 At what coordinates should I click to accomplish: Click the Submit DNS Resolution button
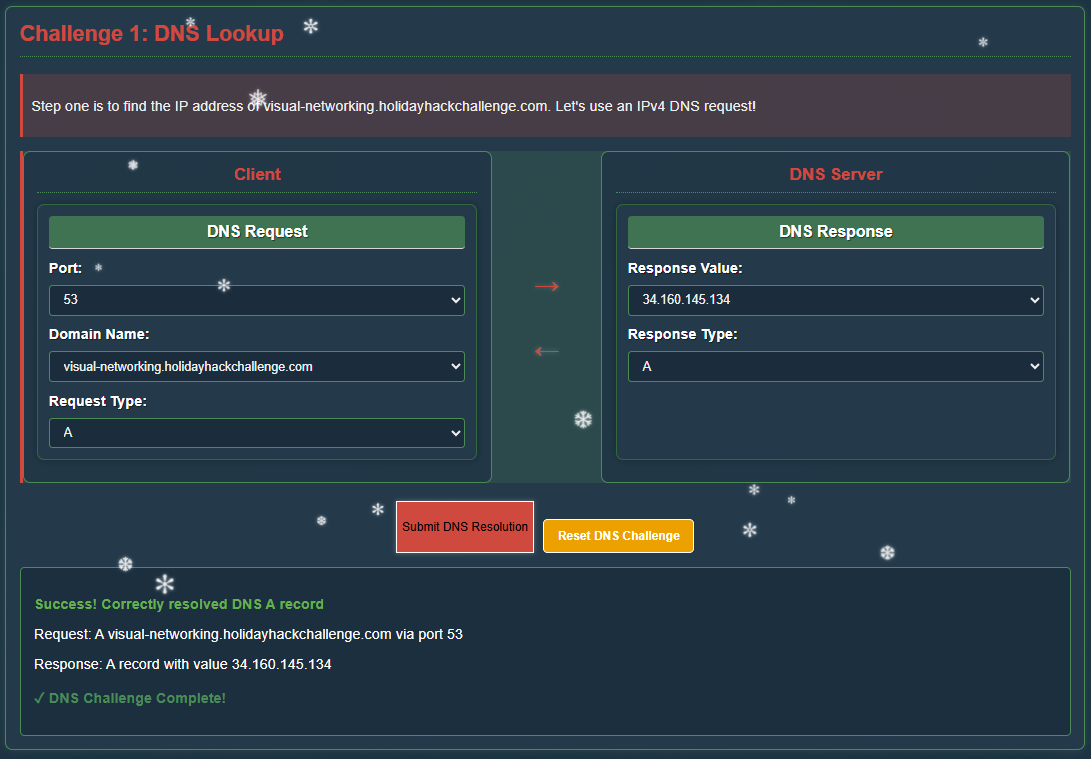[465, 527]
